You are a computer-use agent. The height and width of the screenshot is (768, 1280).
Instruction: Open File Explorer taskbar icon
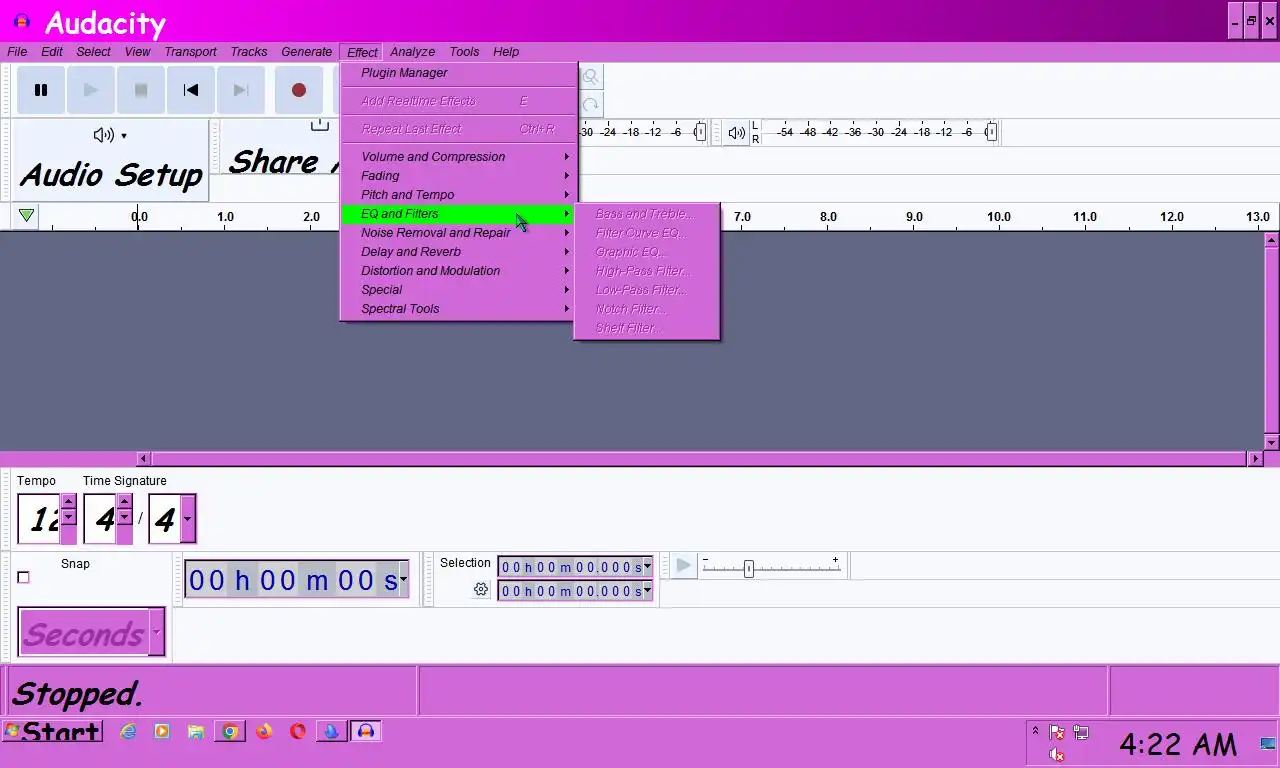(196, 731)
